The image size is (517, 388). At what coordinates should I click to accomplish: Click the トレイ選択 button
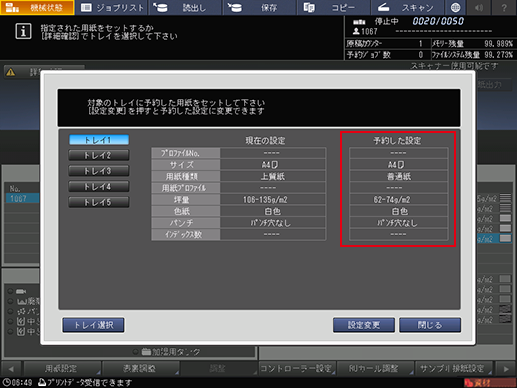pyautogui.click(x=94, y=325)
